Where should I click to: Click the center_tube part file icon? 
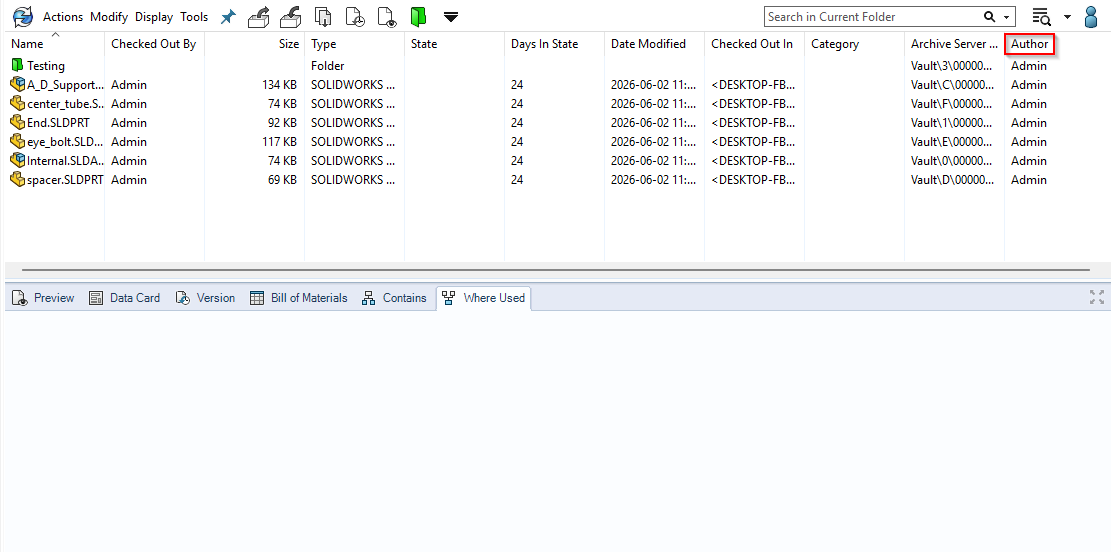pos(18,103)
